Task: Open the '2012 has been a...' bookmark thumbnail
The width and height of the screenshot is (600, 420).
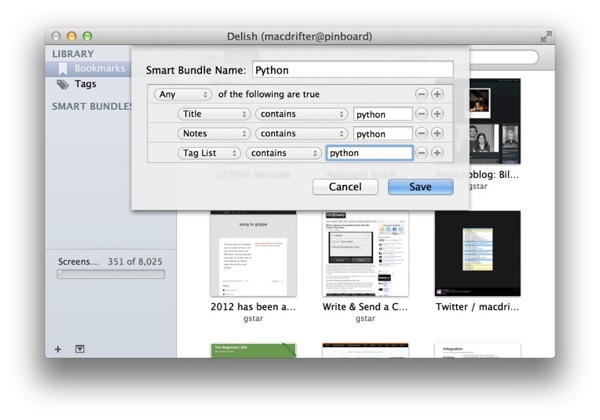Action: tap(253, 253)
